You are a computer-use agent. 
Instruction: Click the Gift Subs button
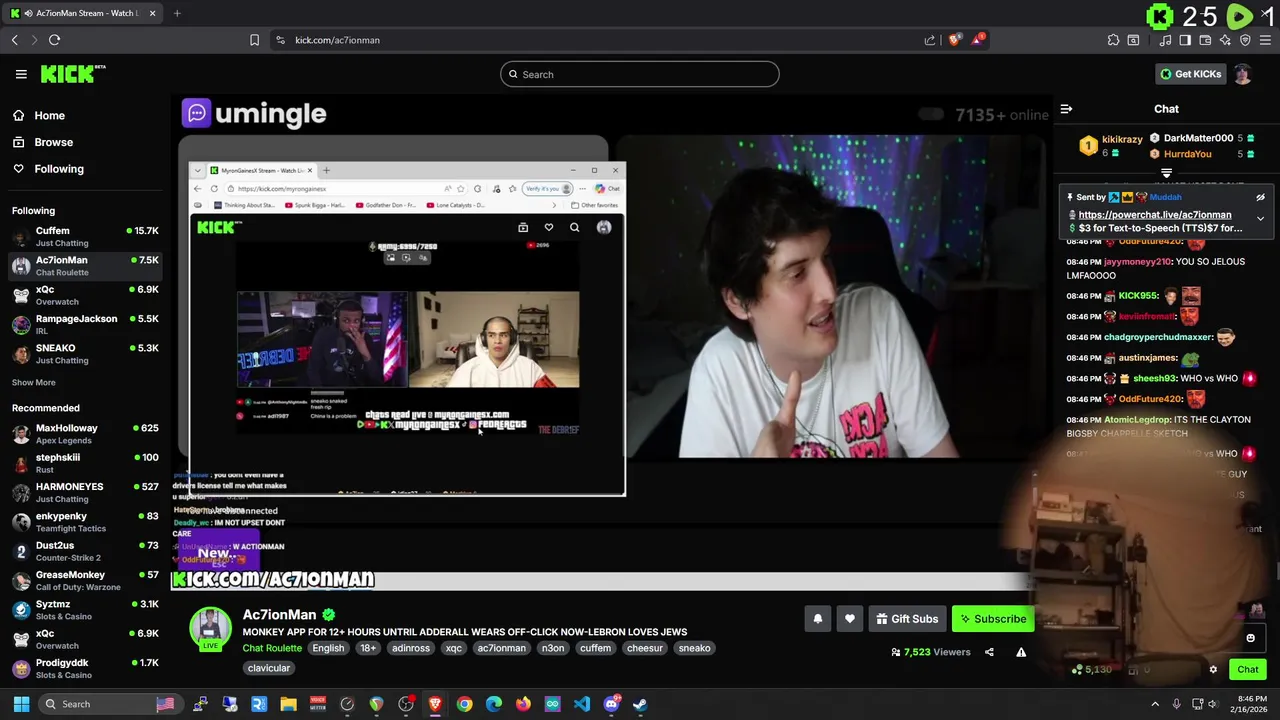[907, 619]
